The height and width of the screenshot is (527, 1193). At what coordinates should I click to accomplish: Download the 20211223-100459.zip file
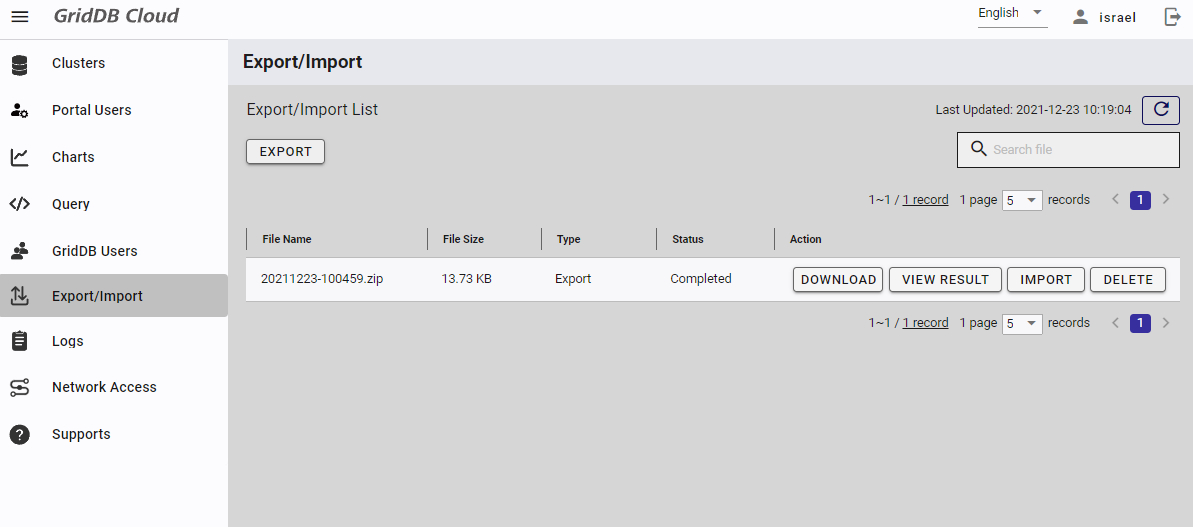[838, 280]
